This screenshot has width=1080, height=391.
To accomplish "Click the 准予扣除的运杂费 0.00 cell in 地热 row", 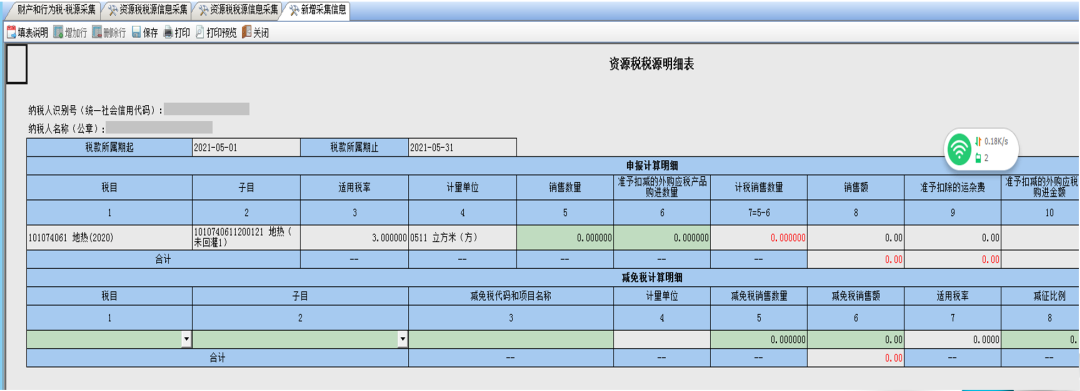I will (952, 238).
